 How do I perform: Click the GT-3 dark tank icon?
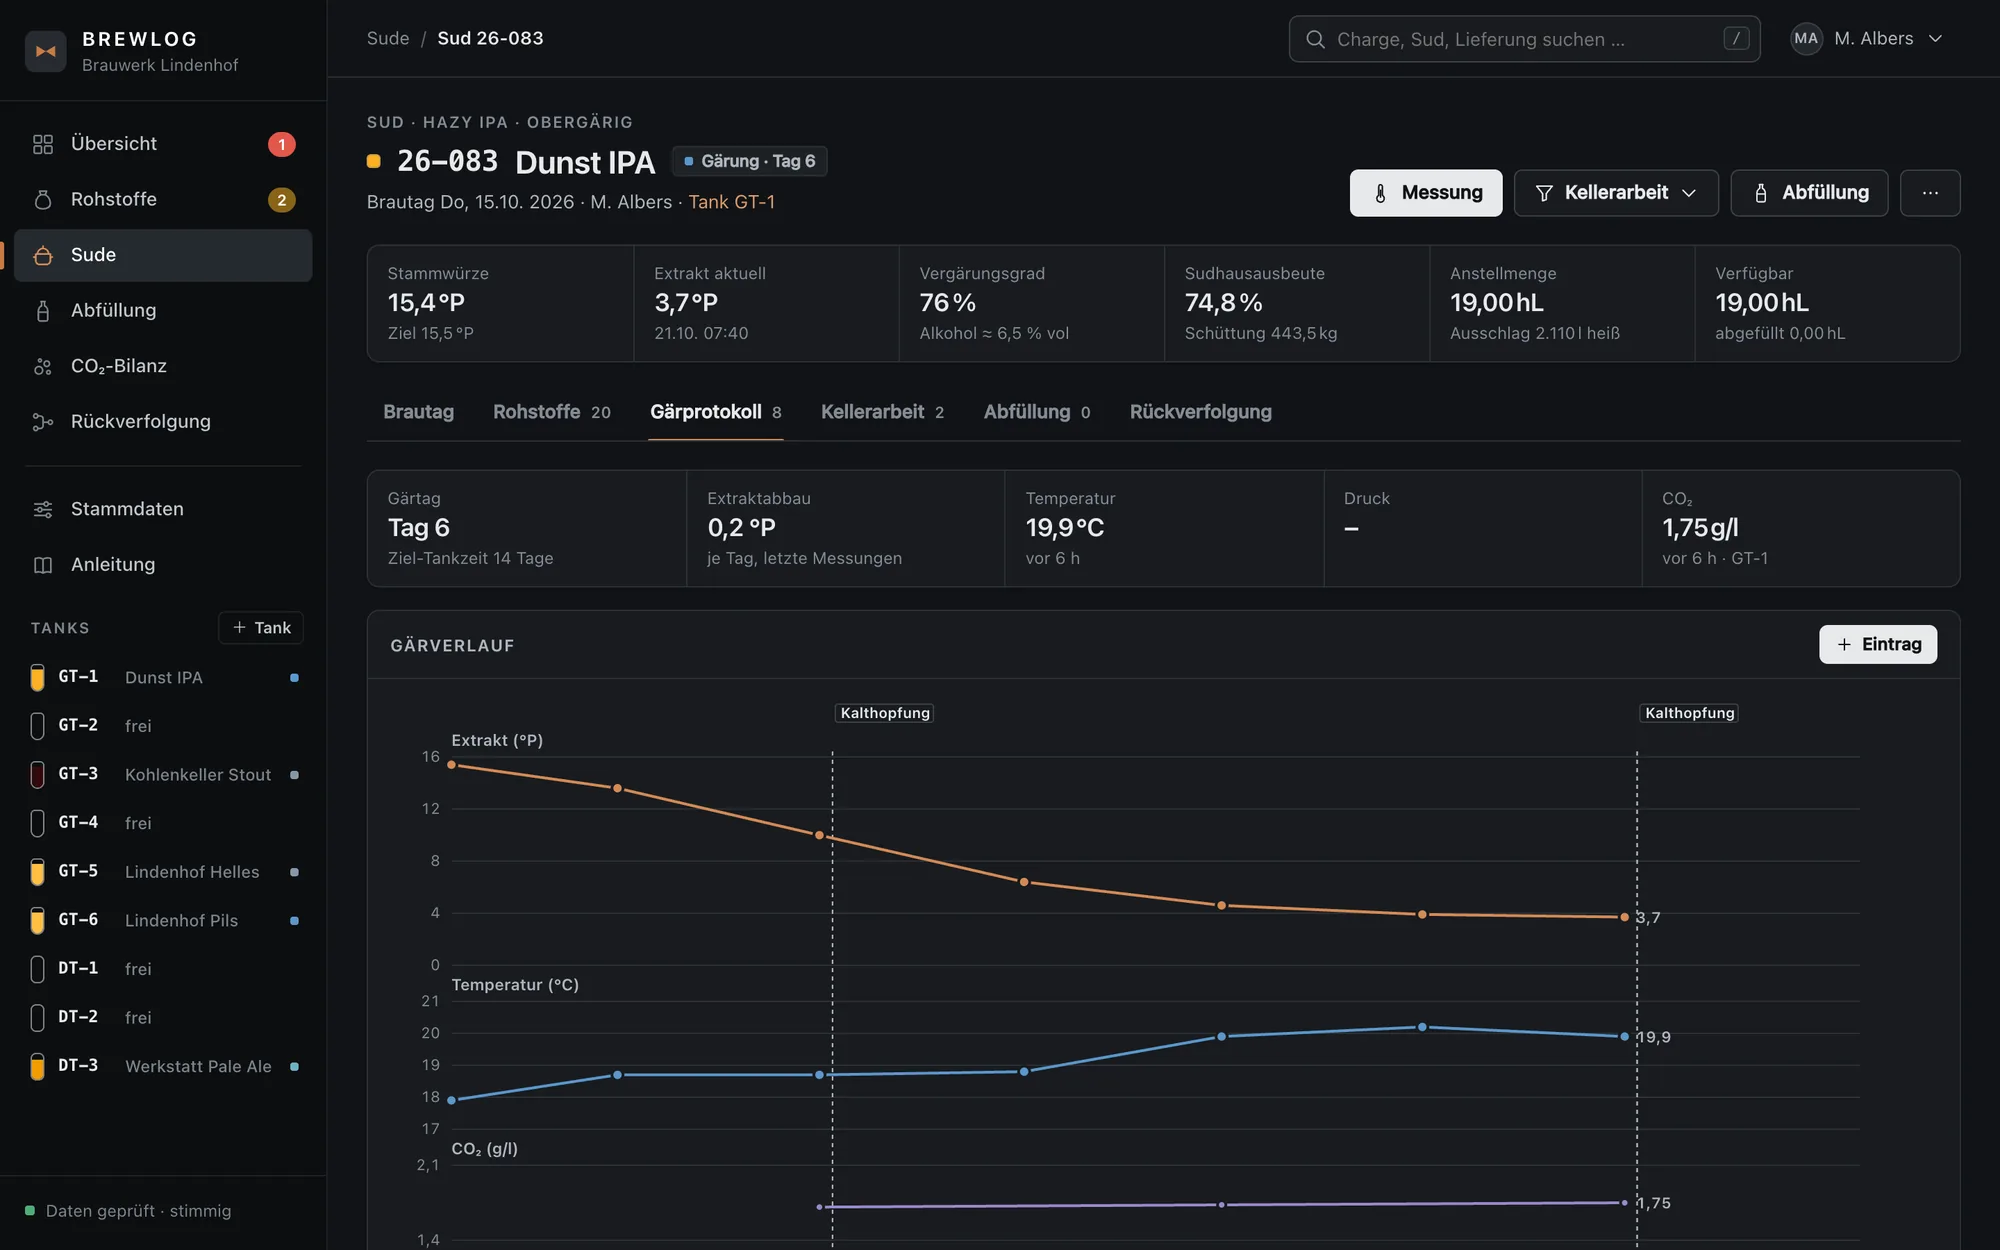tap(37, 774)
